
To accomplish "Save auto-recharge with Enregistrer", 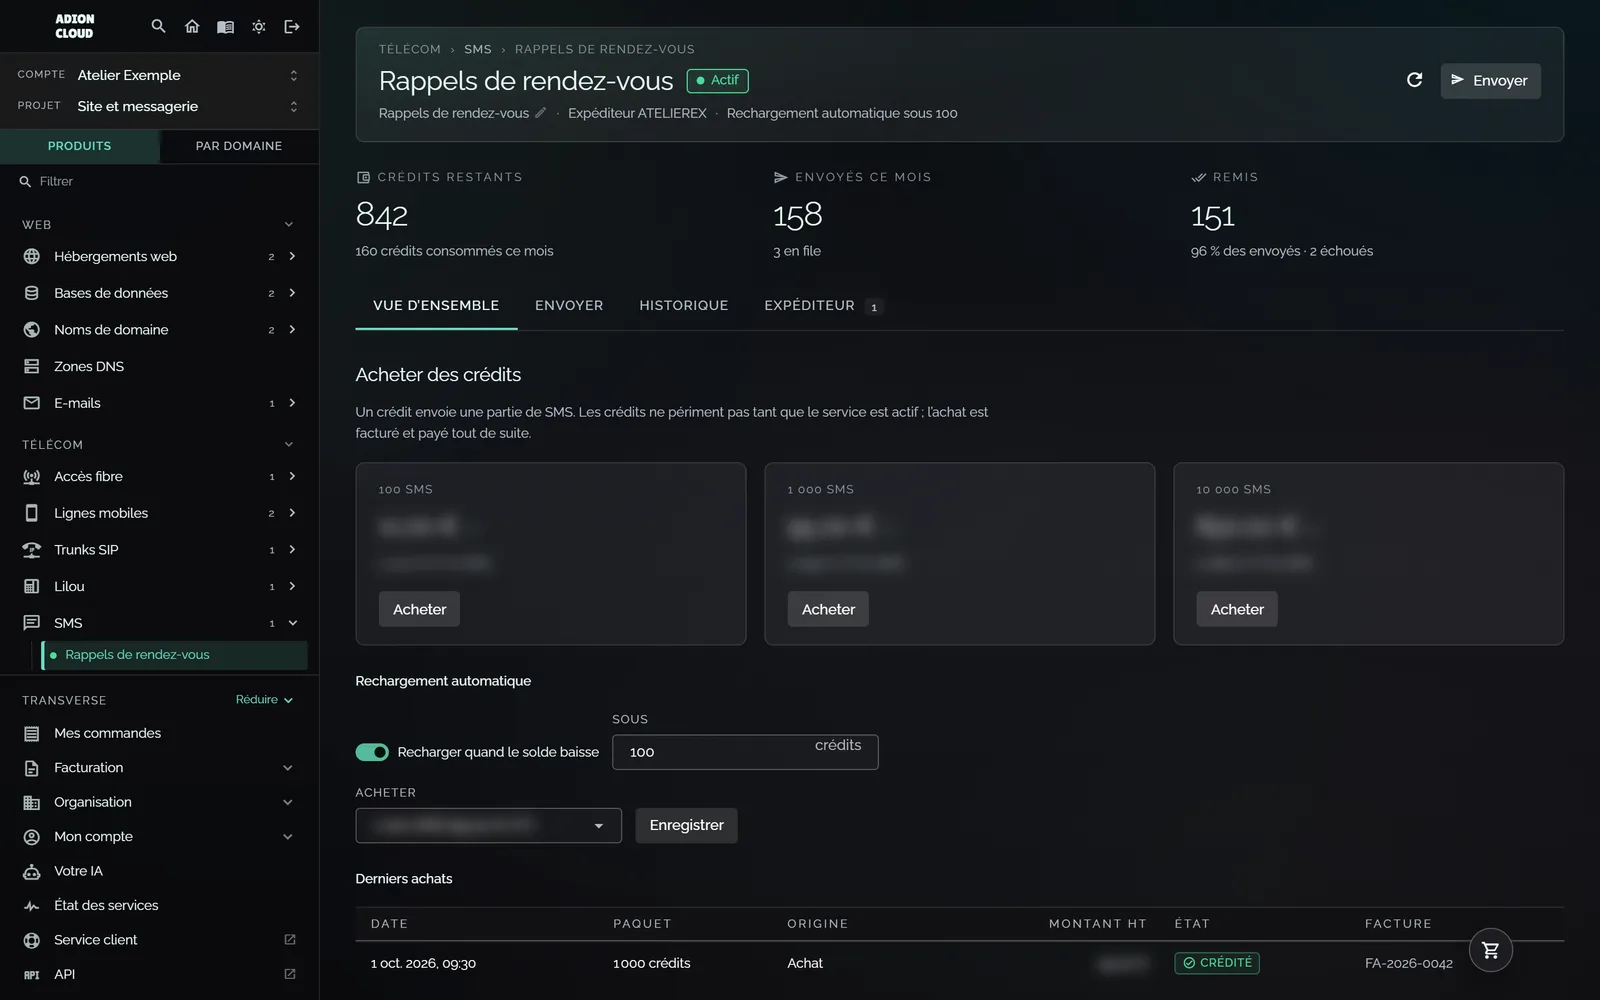I will click(686, 826).
